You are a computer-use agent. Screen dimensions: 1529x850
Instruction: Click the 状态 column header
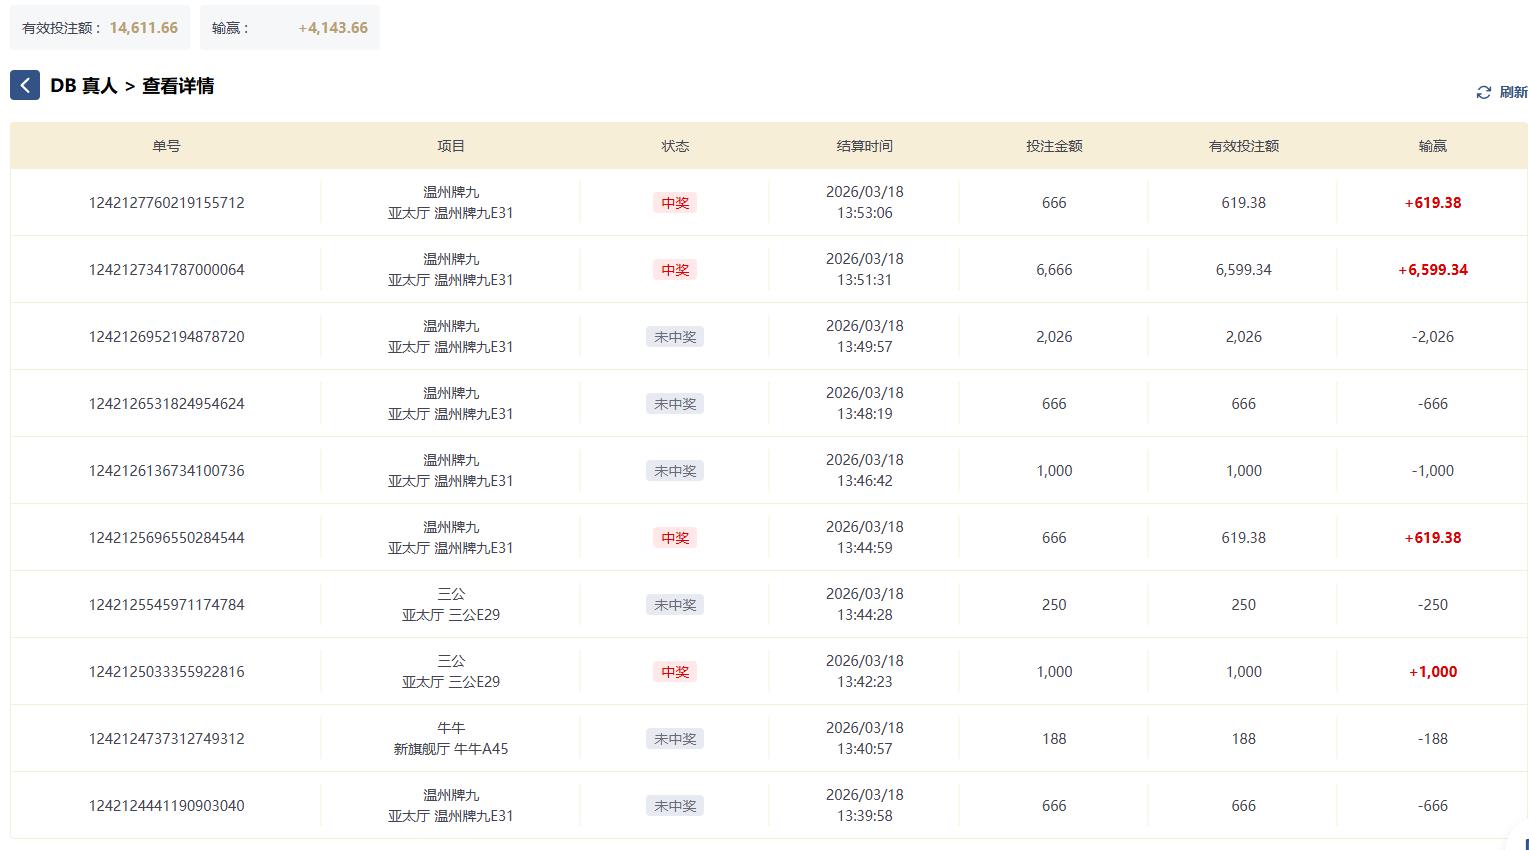675,146
